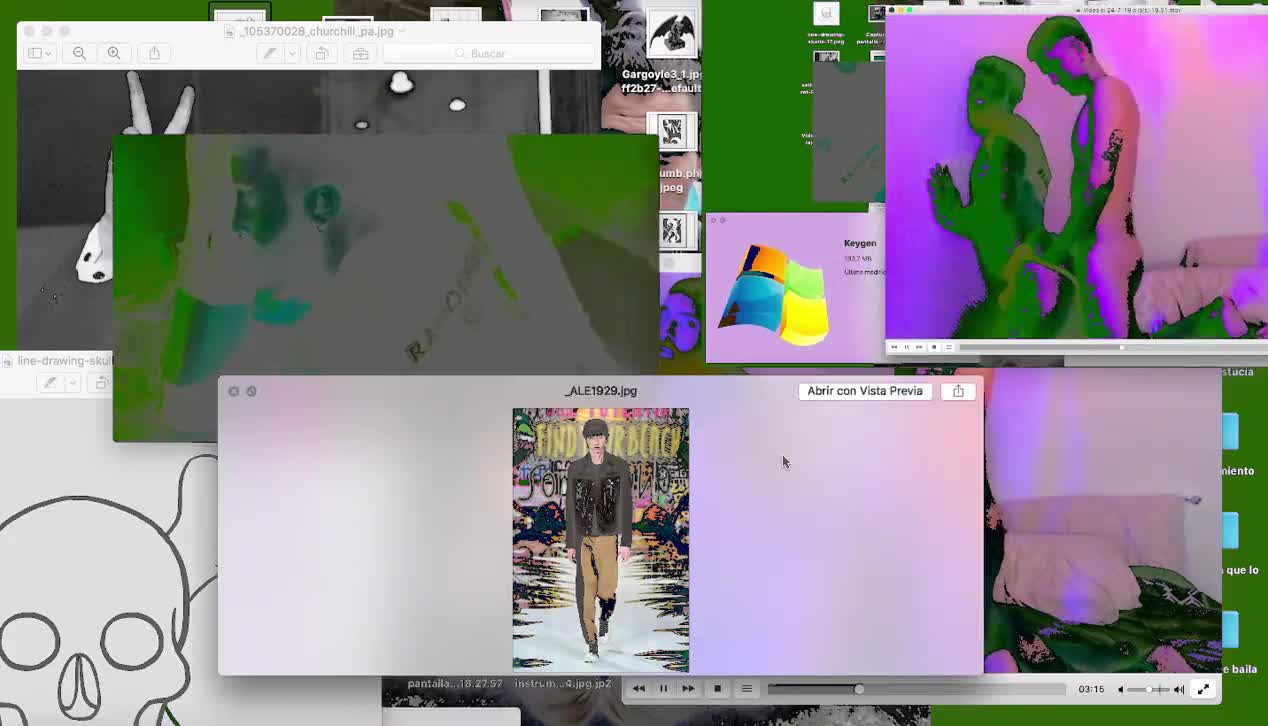Close the _ALE1929.jpg Quick Look window
The width and height of the screenshot is (1268, 726).
click(234, 391)
